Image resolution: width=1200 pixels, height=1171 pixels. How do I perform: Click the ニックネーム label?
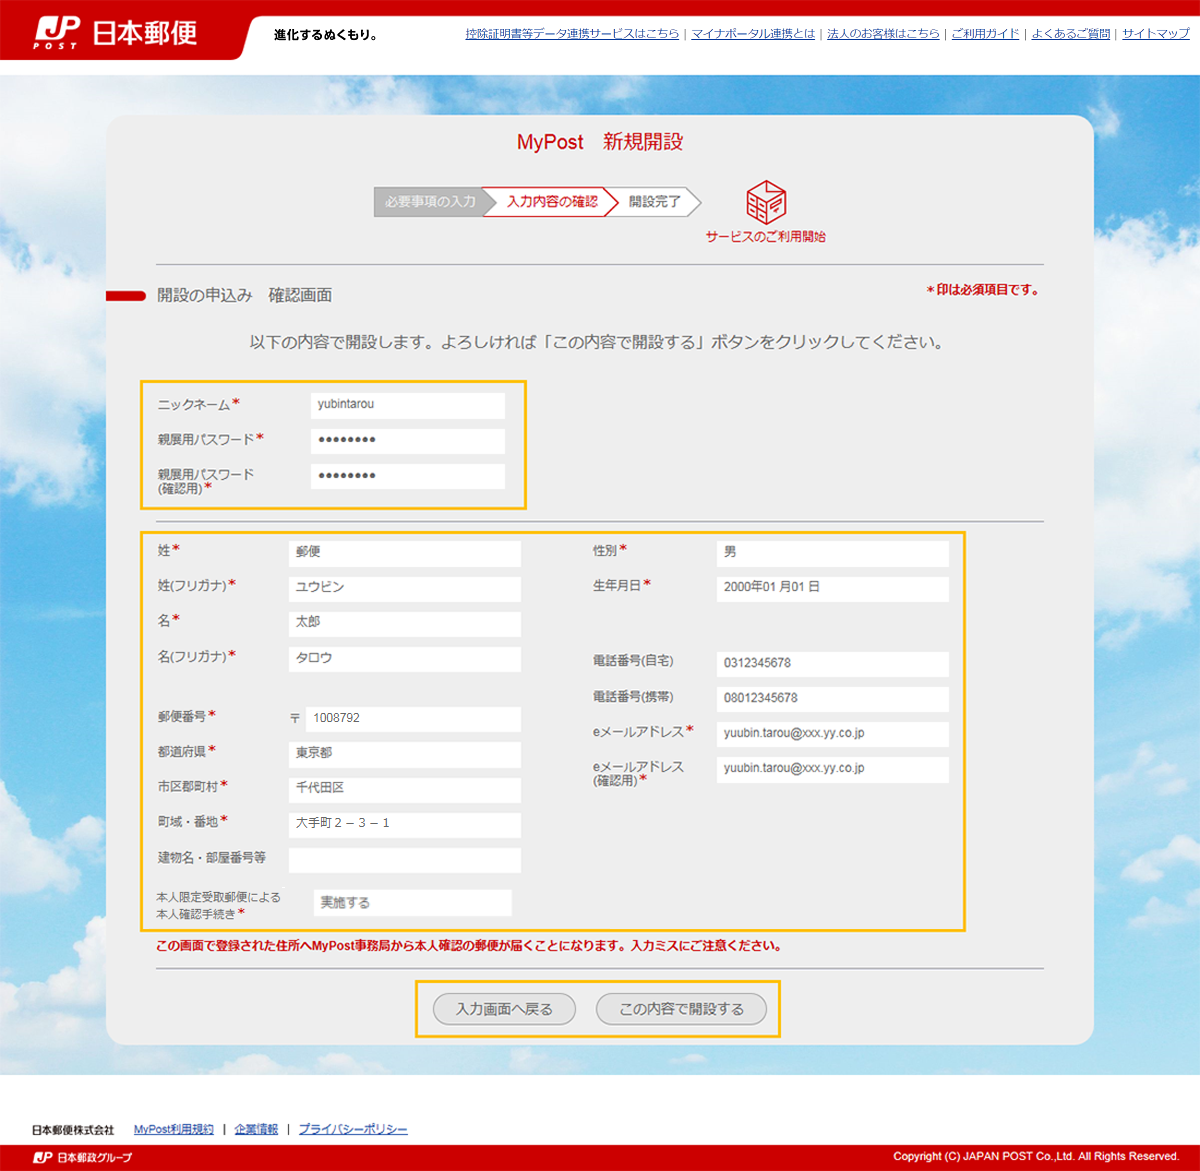pyautogui.click(x=194, y=405)
